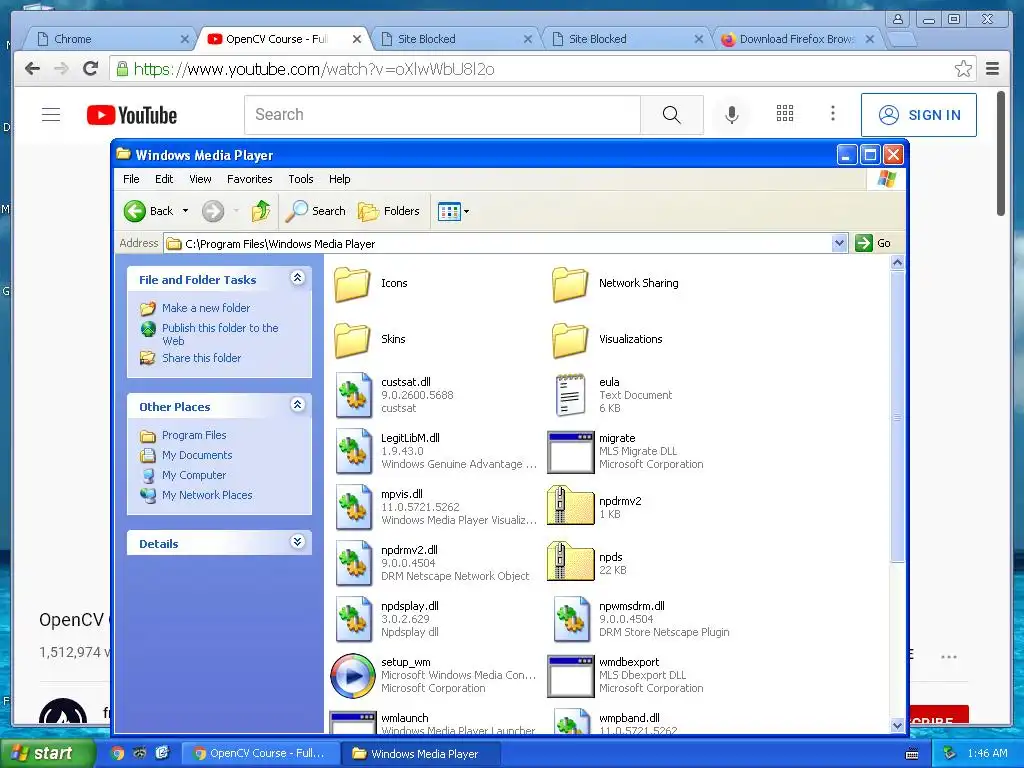The image size is (1024, 768).
Task: Select the npdrmv2 zipped folder icon
Action: coord(570,505)
